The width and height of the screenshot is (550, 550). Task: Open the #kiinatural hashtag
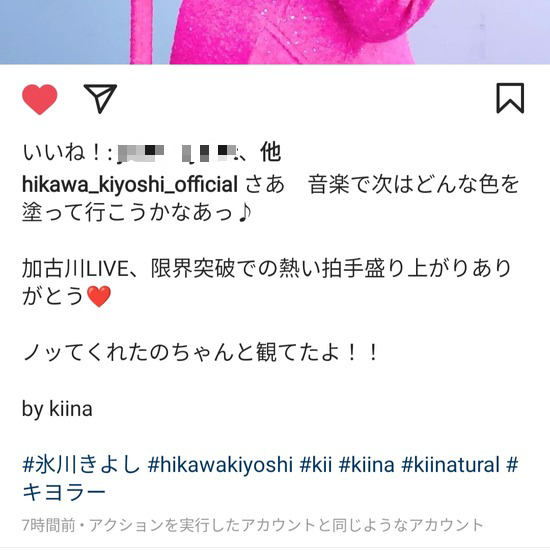(x=450, y=464)
